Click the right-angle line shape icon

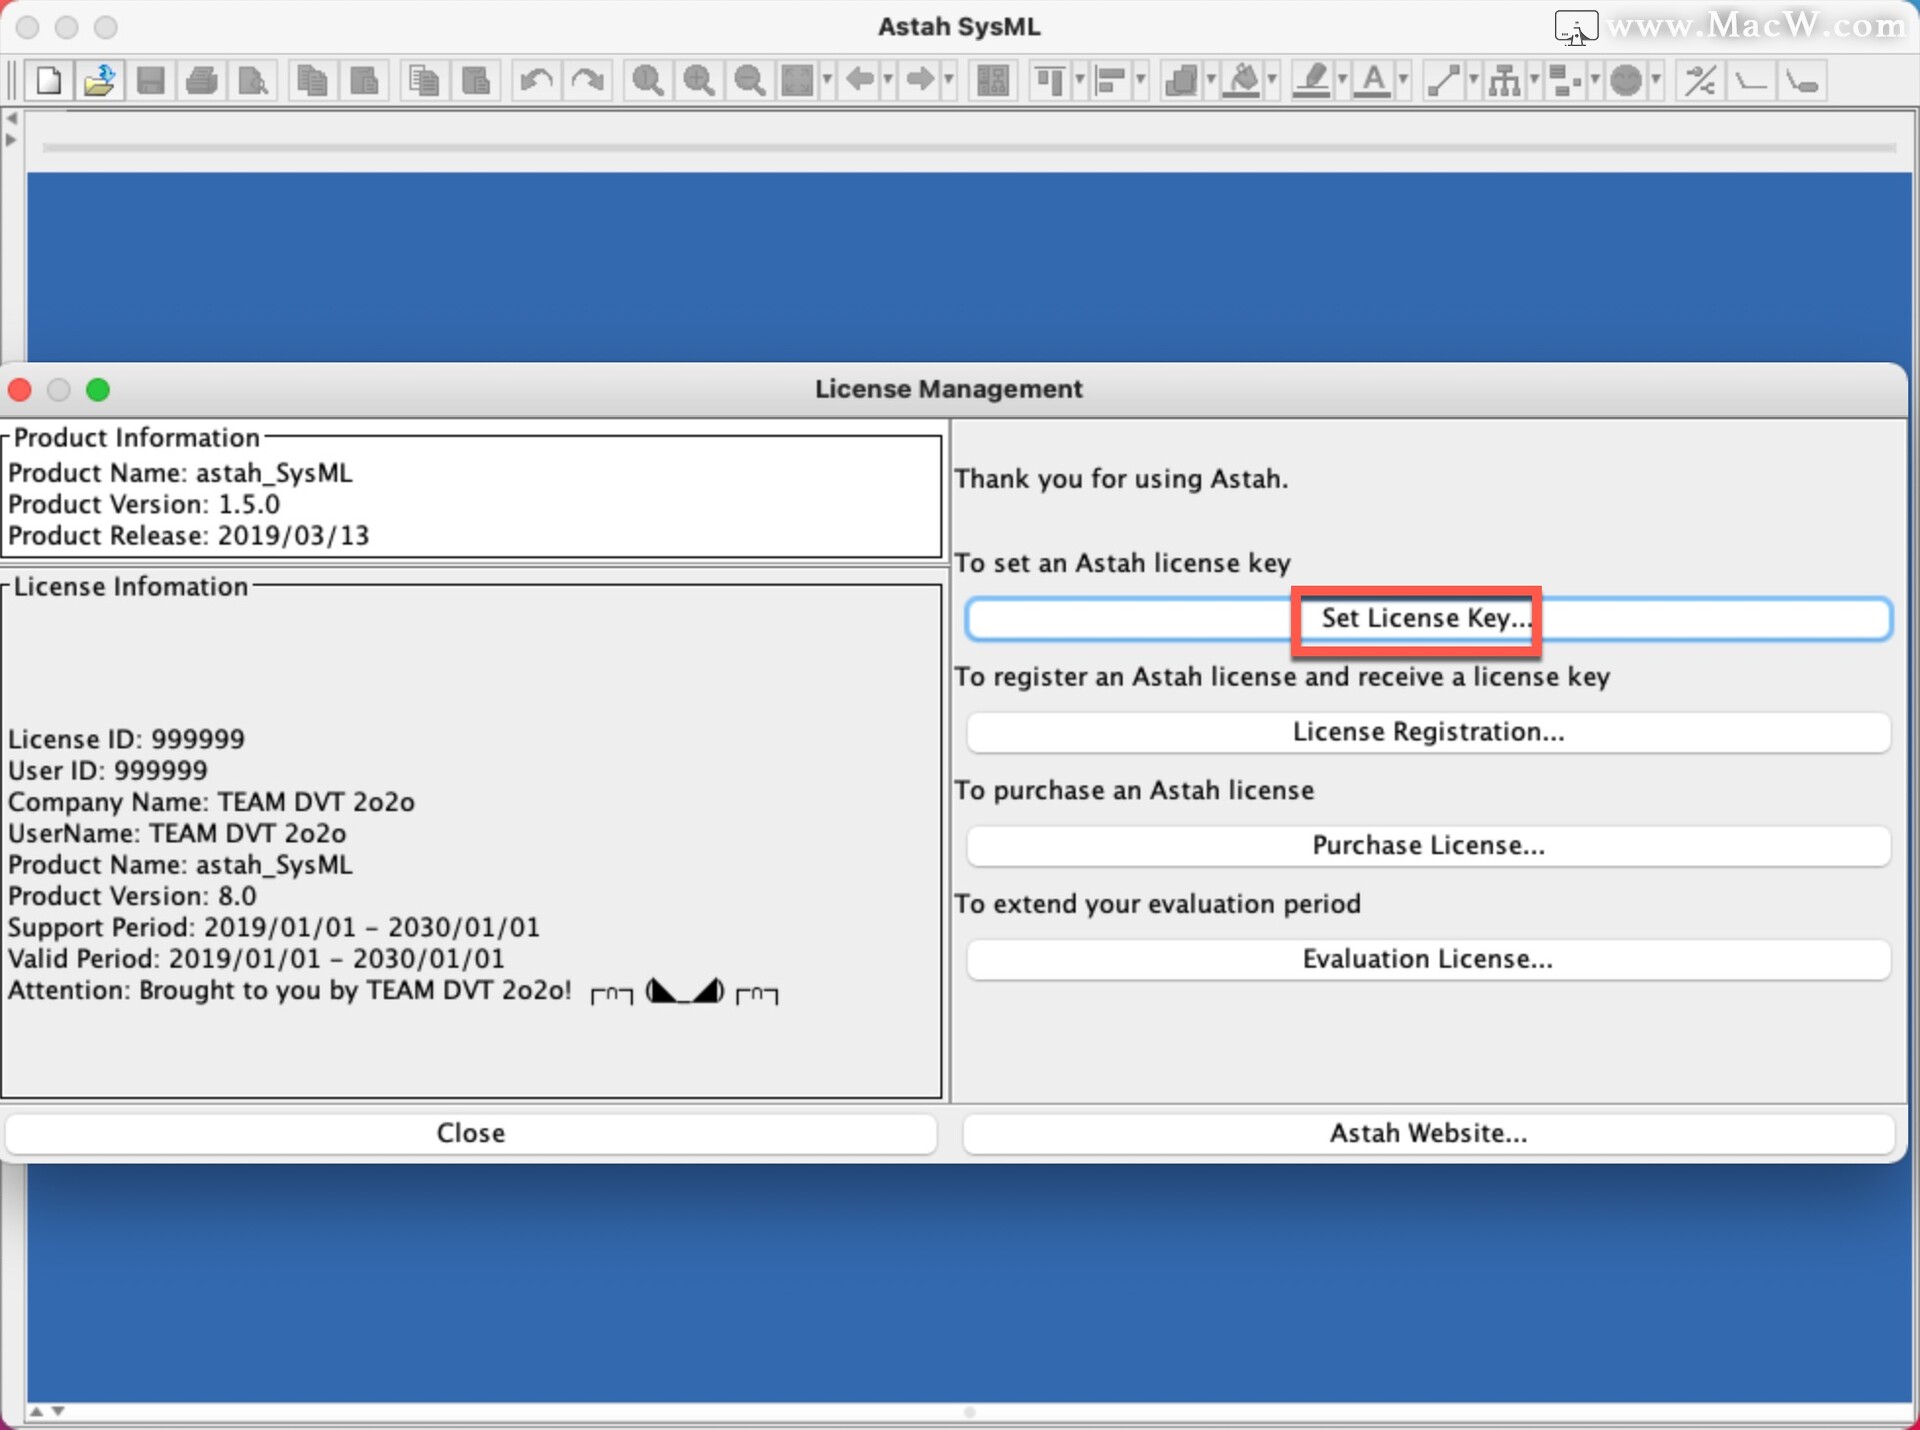tap(1751, 80)
